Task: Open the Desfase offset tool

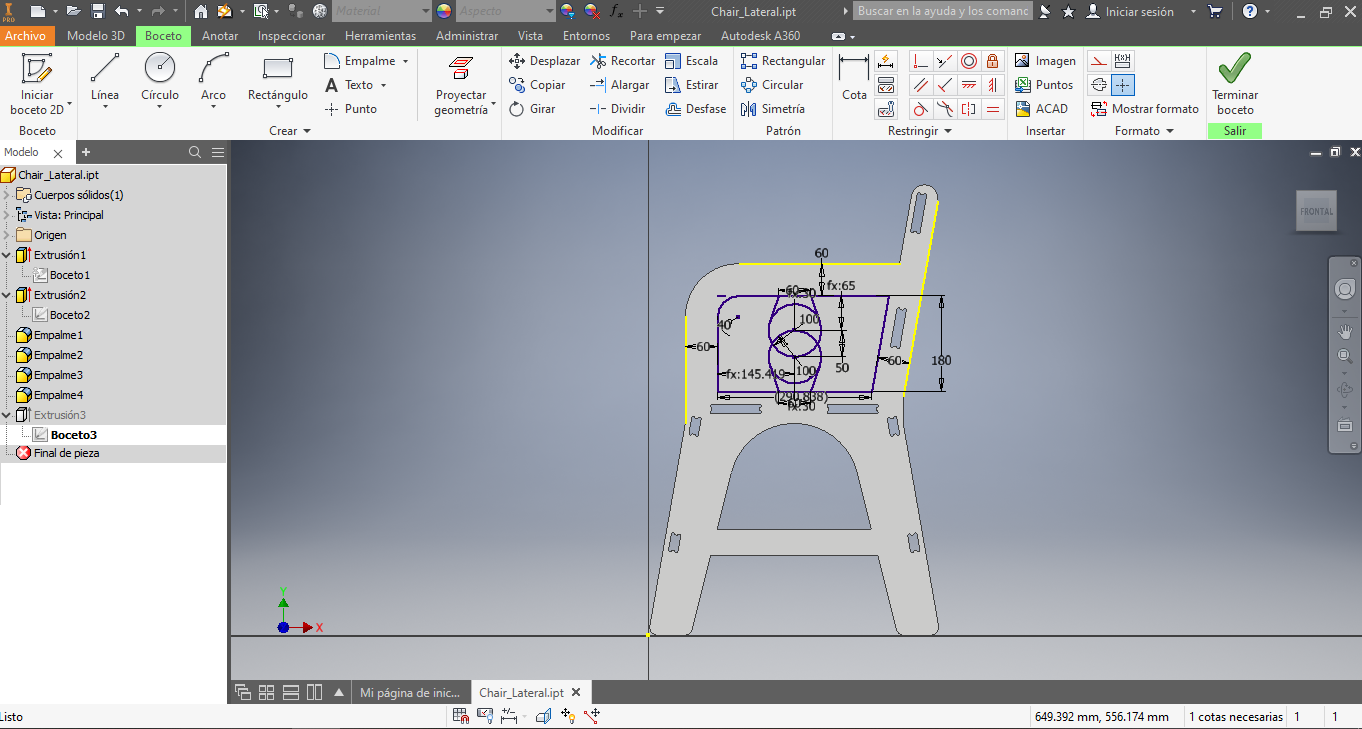Action: coord(695,109)
